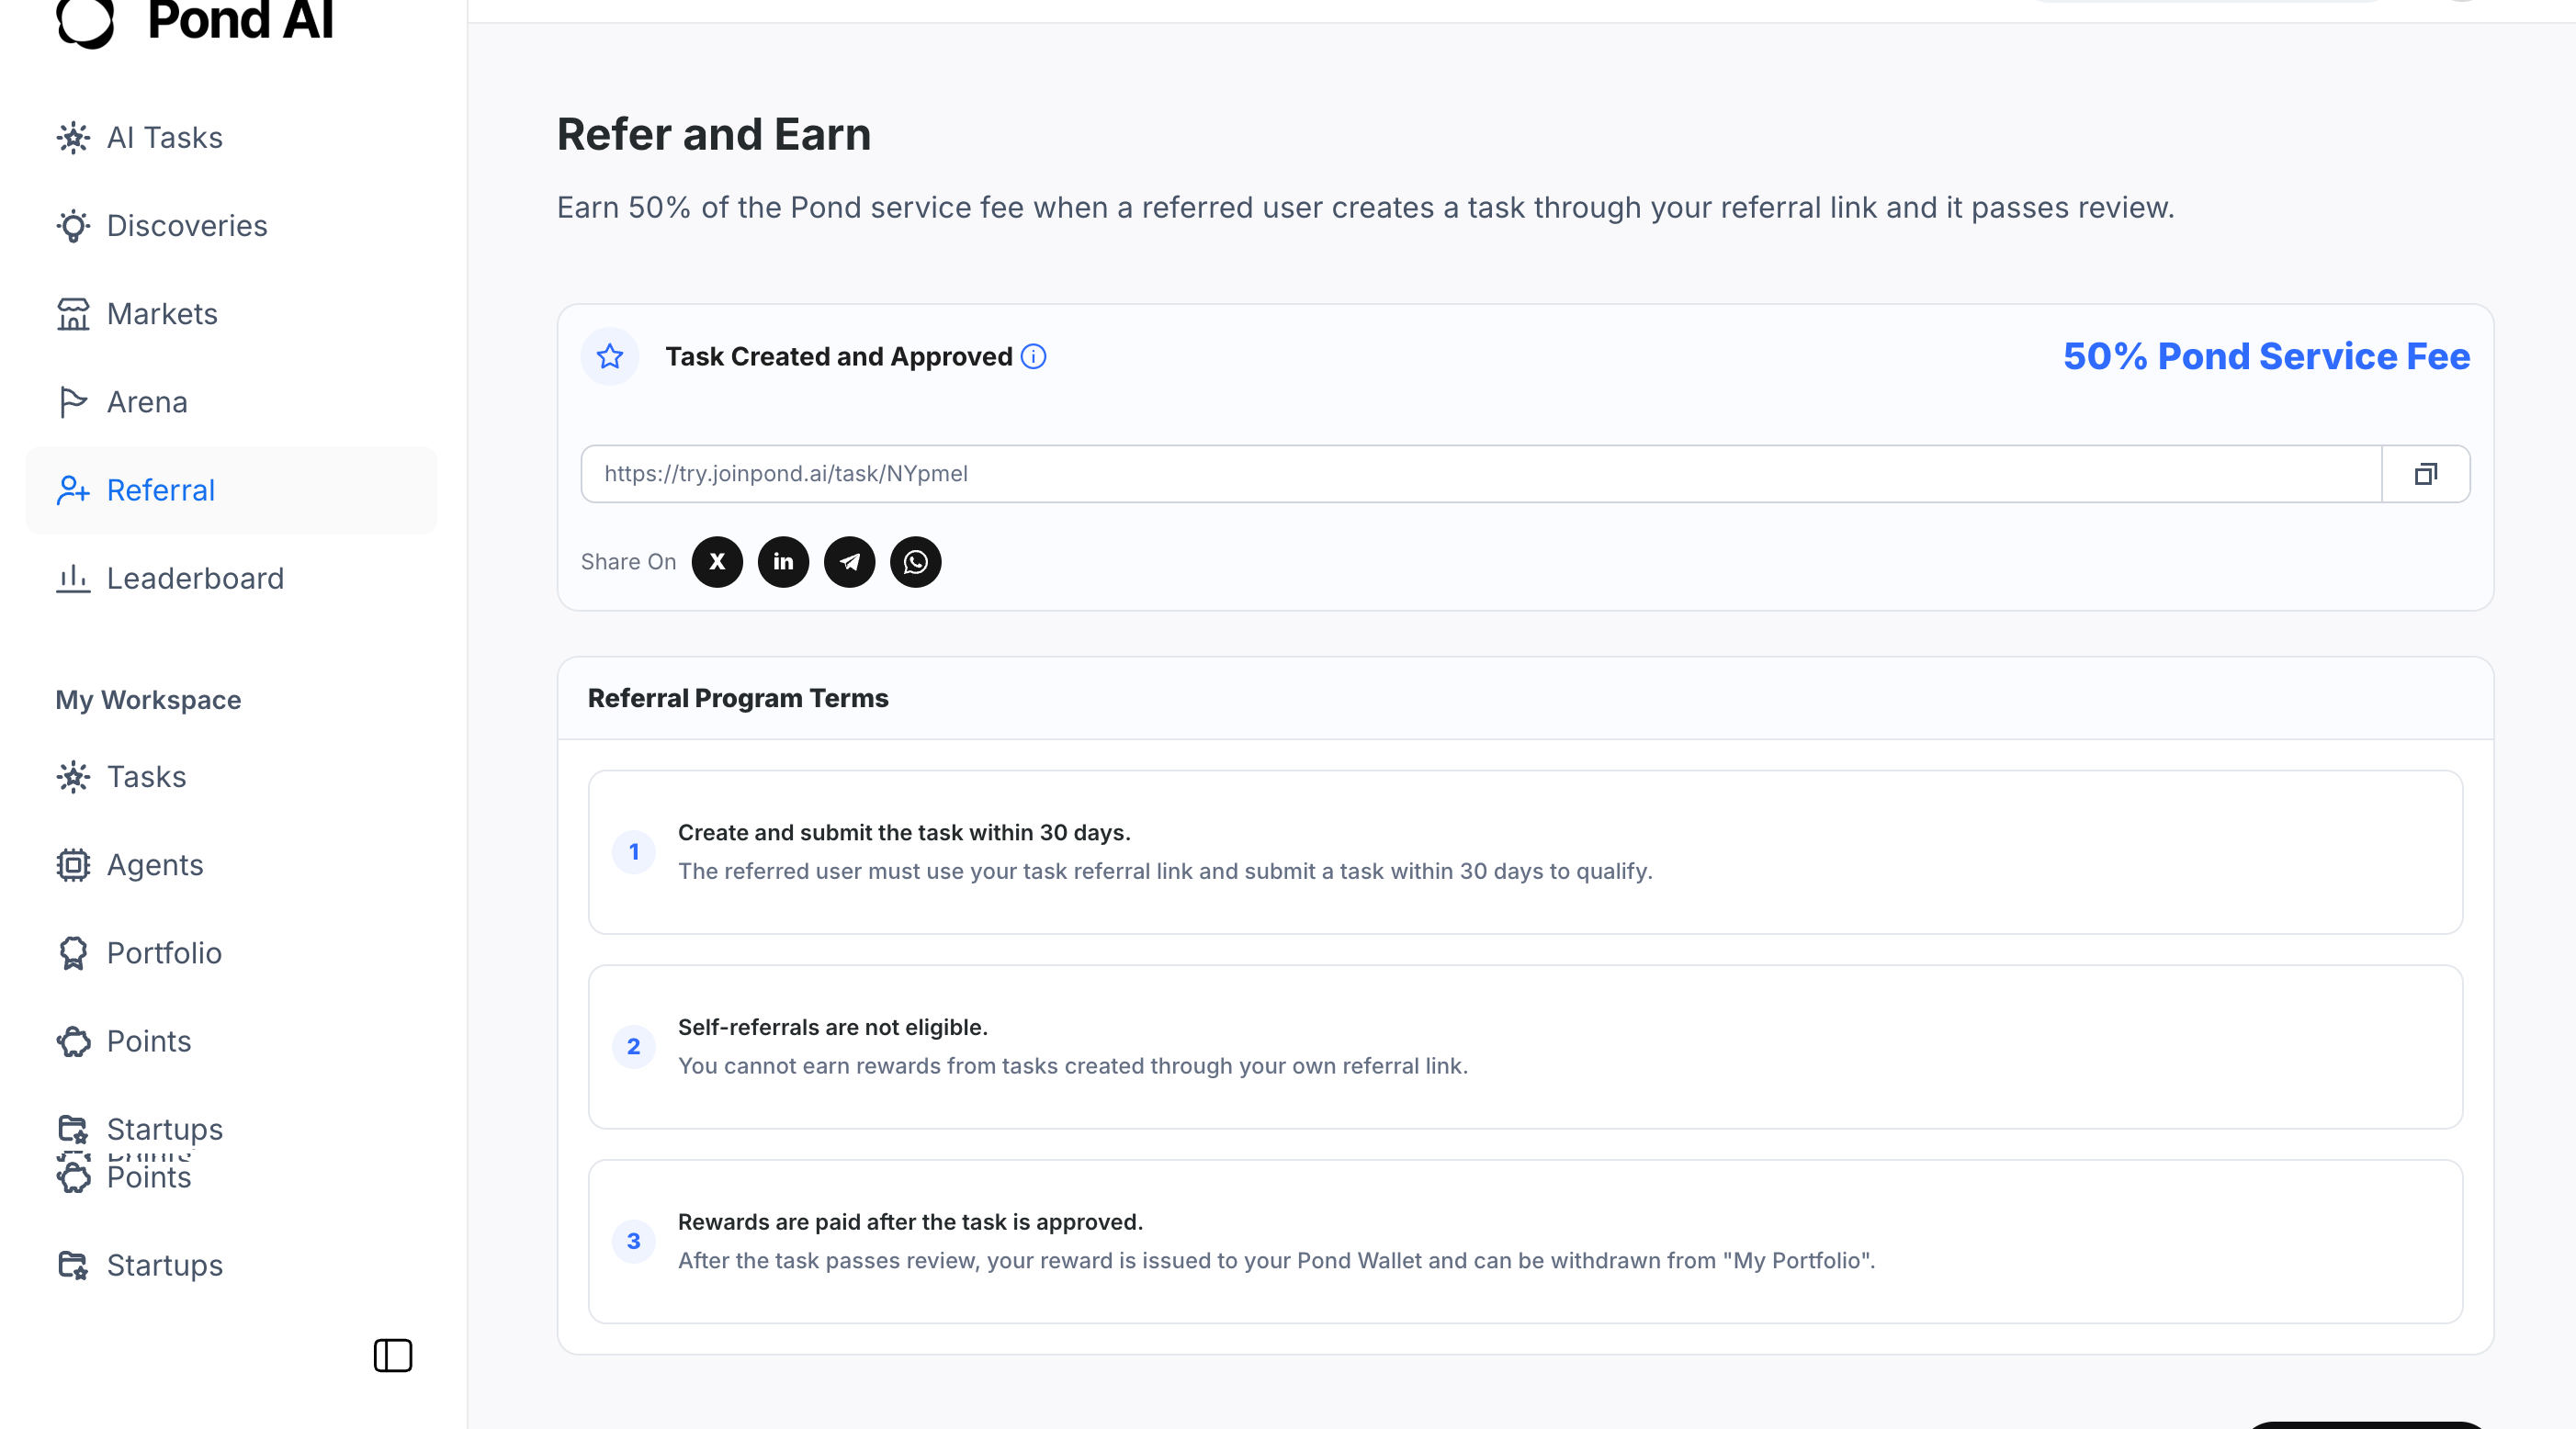This screenshot has height=1429, width=2576.
Task: Click the info icon beside Task Created and Approved
Action: click(x=1033, y=357)
